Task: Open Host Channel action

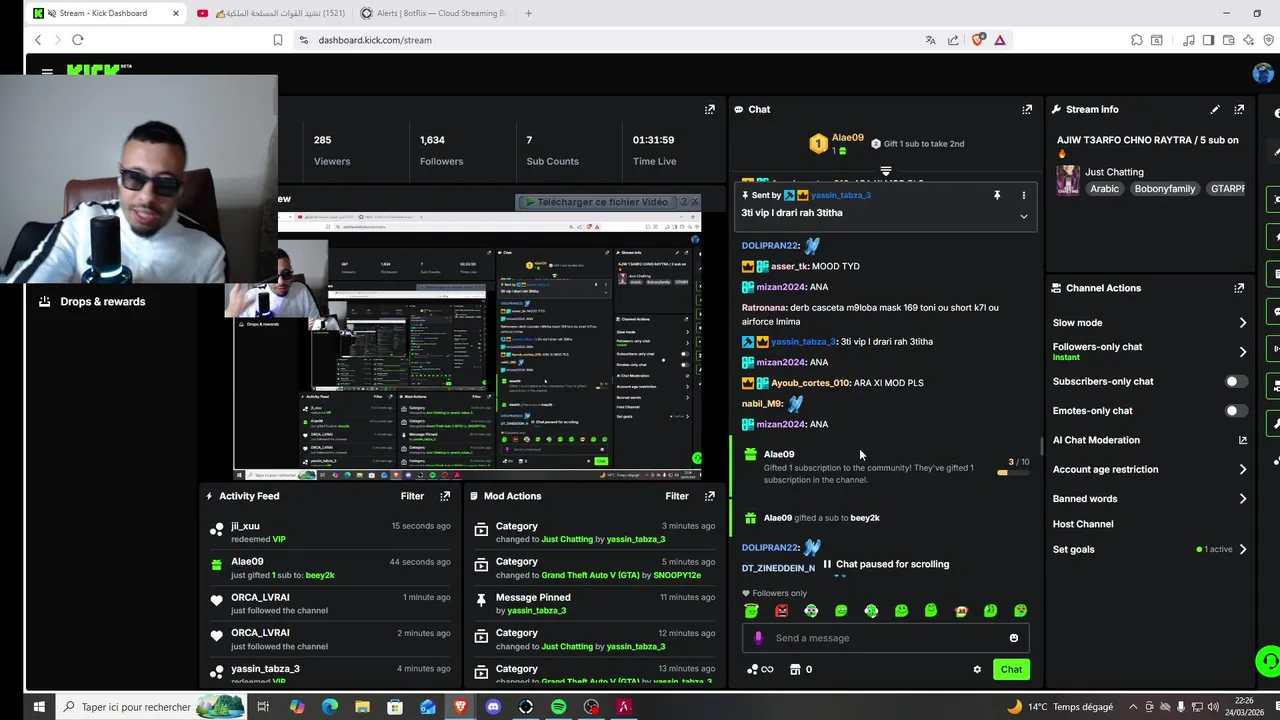Action: point(1083,524)
